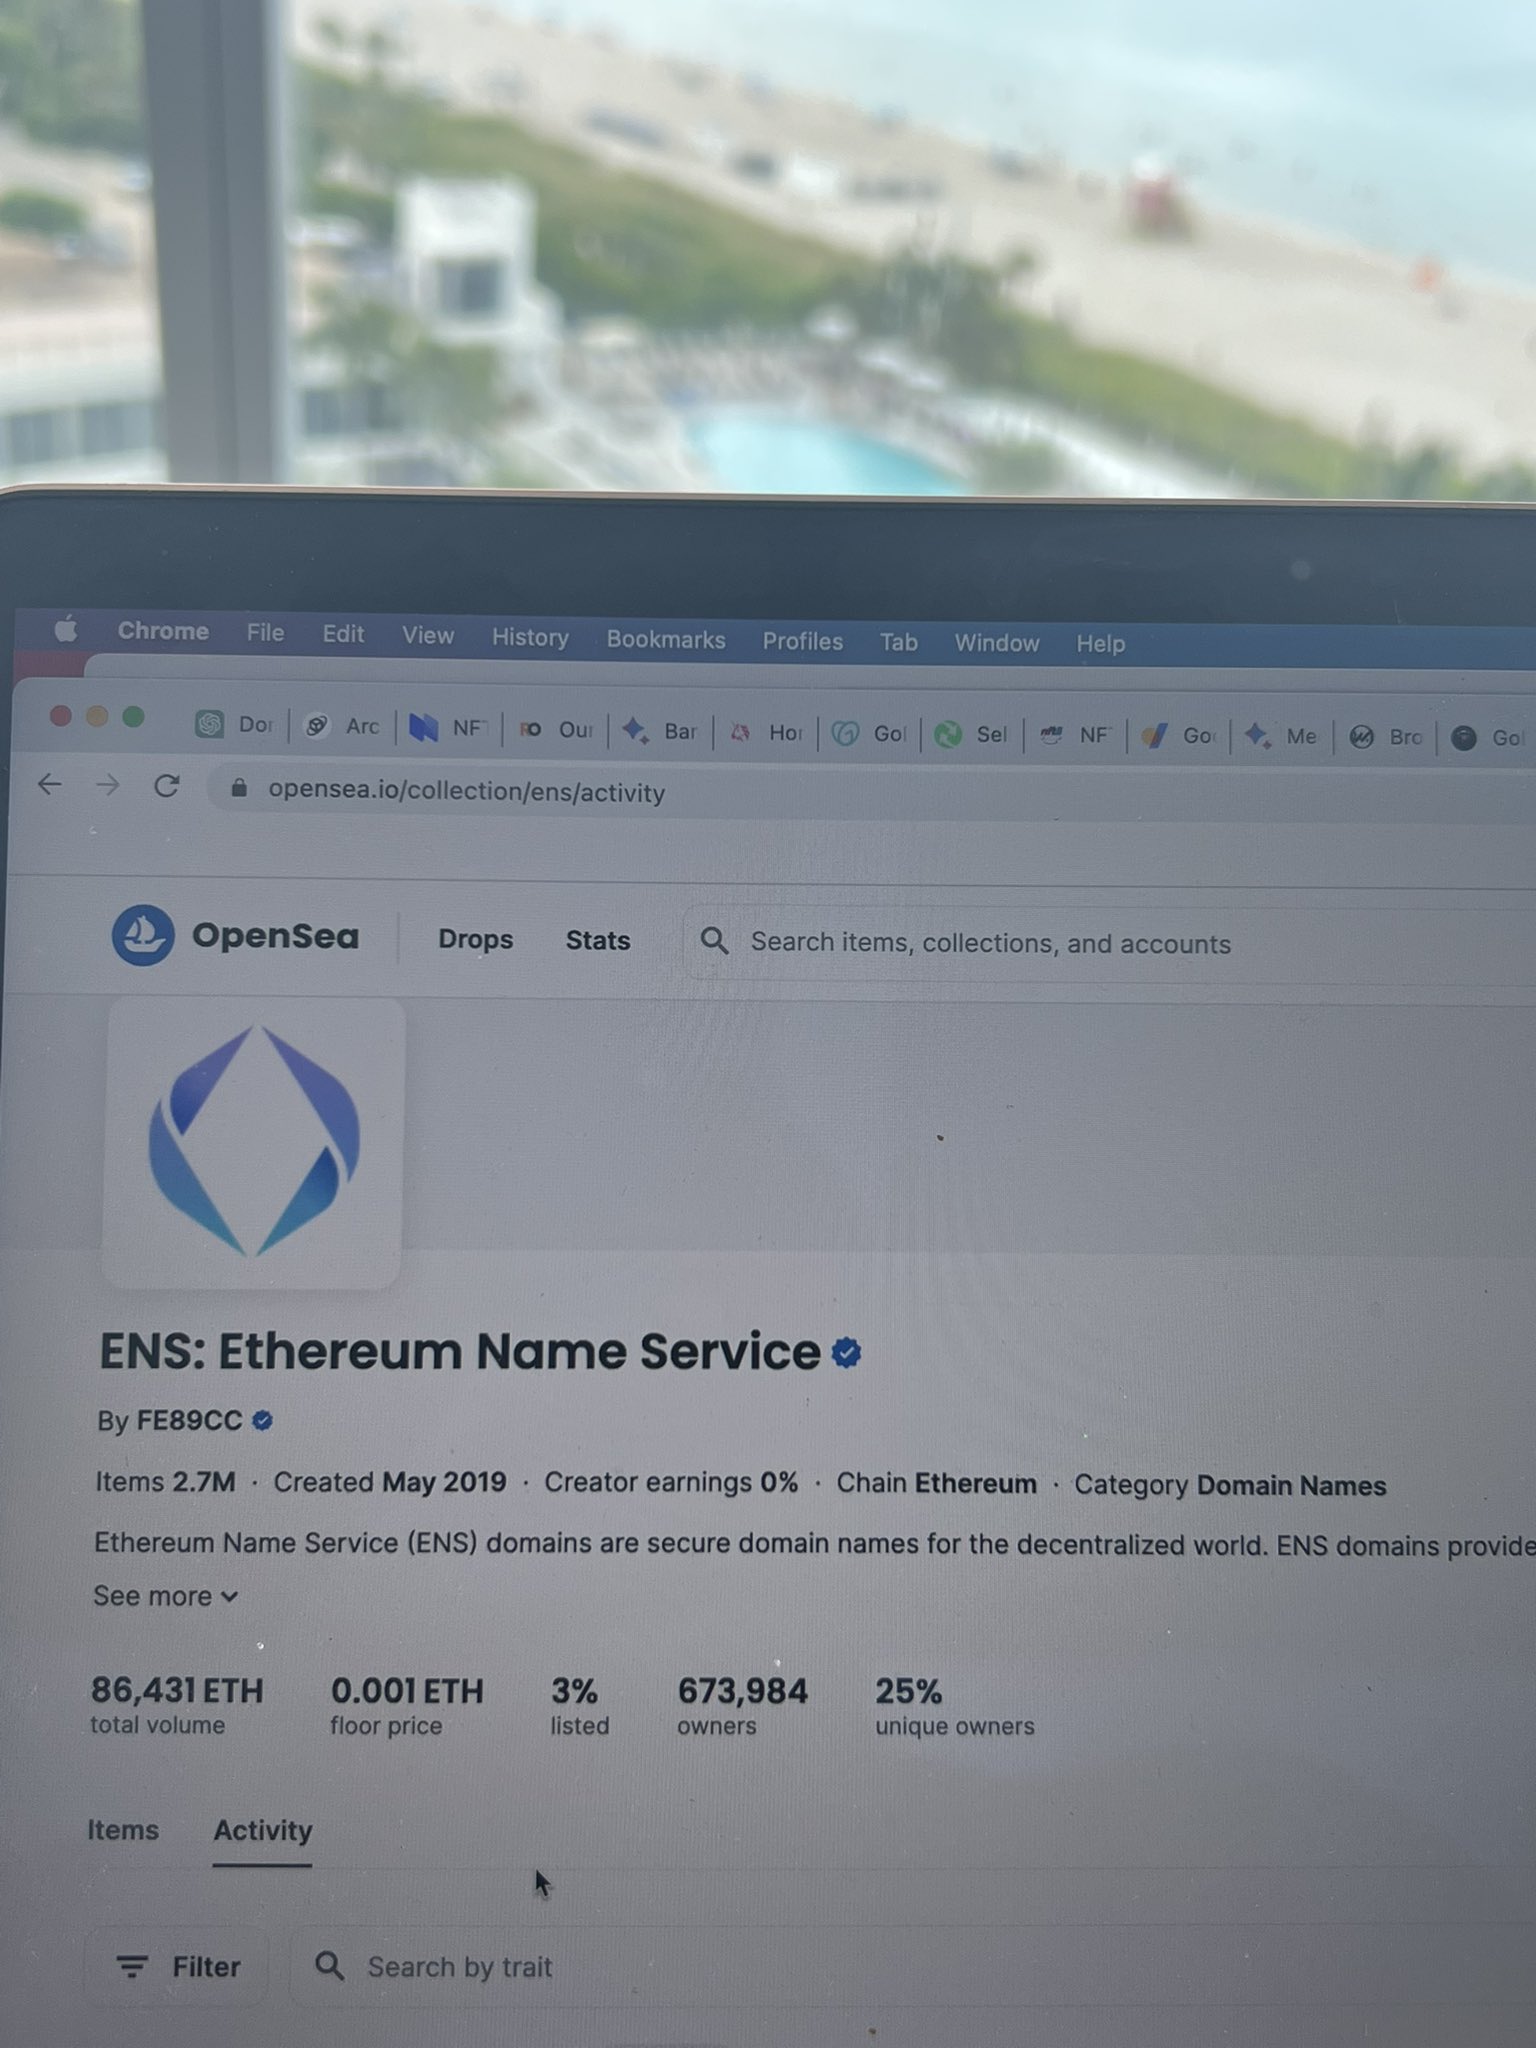This screenshot has width=1536, height=2048.
Task: Switch to the 'Me' browser tab
Action: [1281, 737]
